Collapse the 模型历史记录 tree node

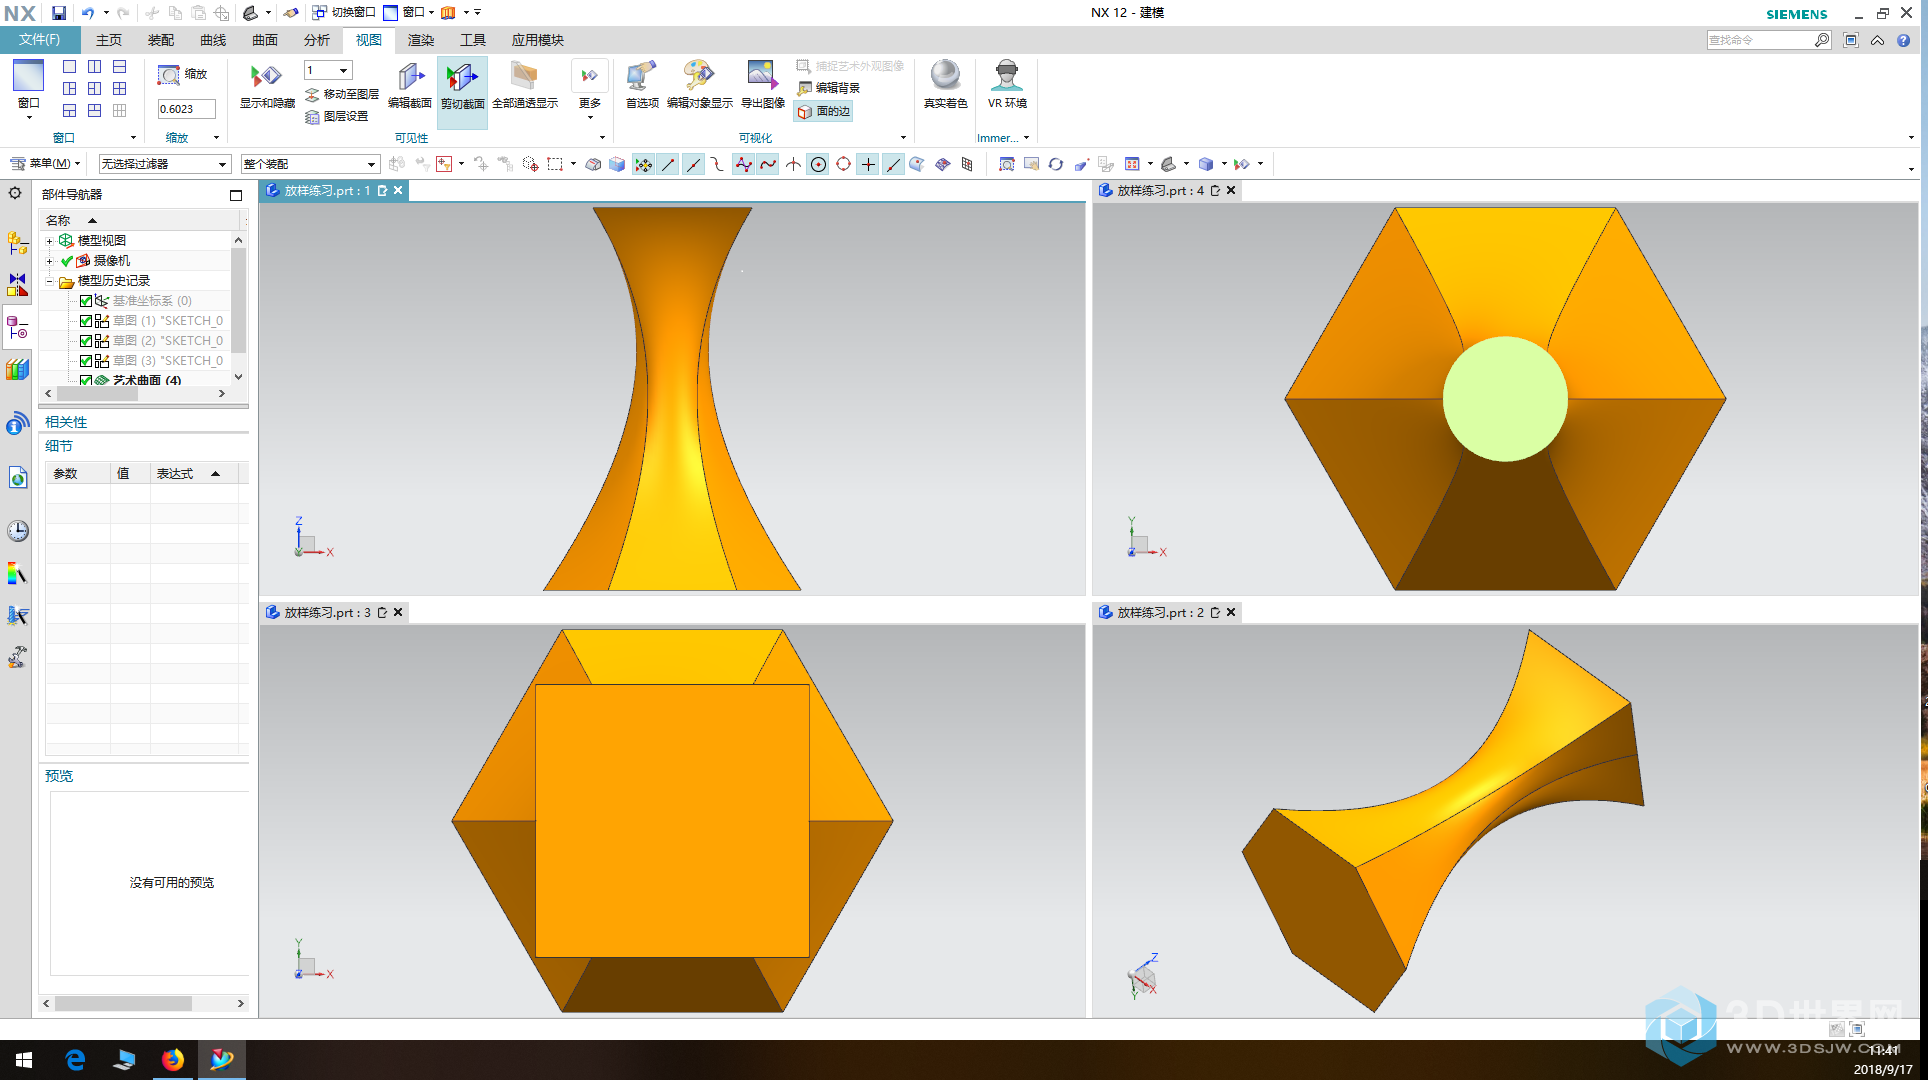[x=49, y=281]
